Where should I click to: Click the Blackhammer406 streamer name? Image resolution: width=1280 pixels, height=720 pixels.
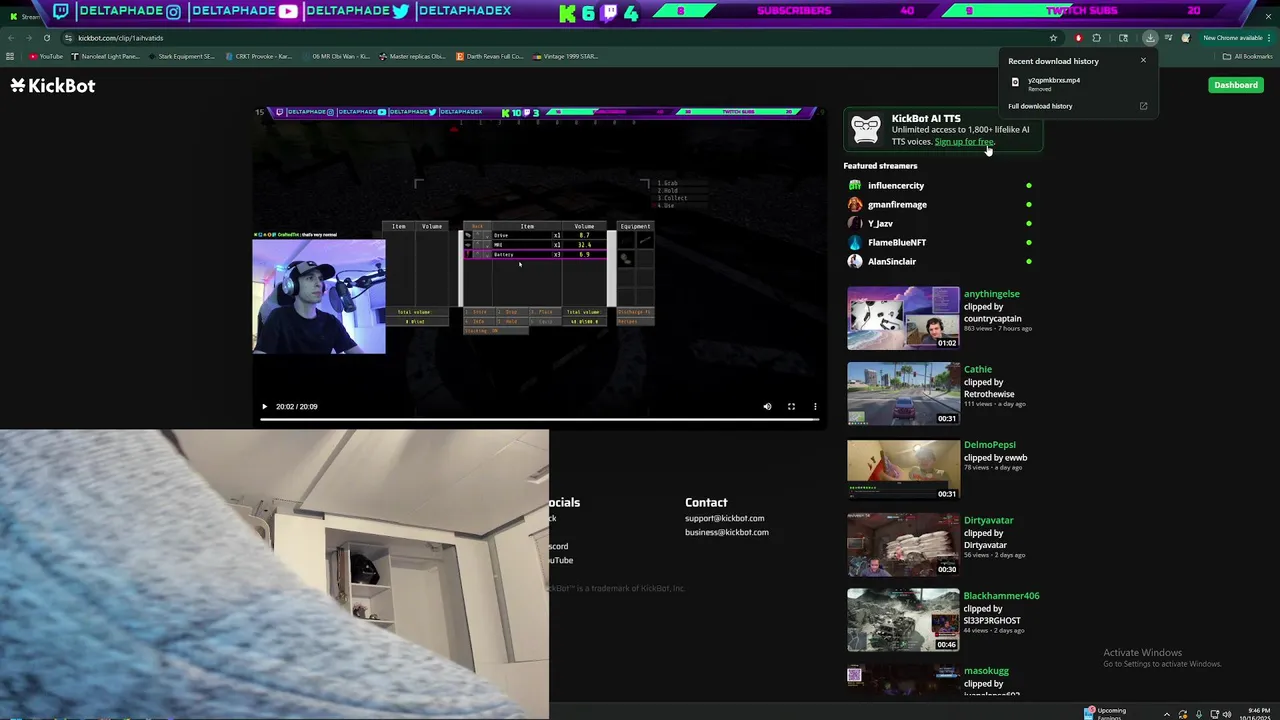[x=1001, y=596]
